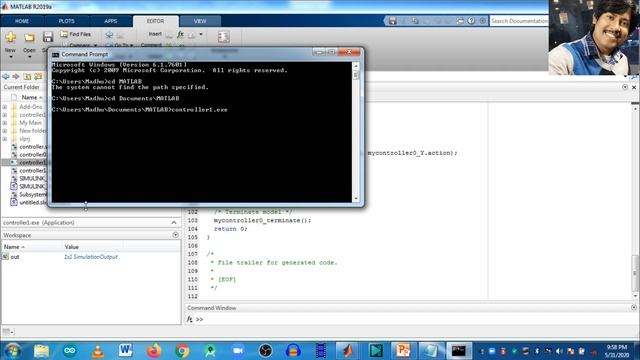Click the Save floppy icon in ribbon
640x360 pixels.
pyautogui.click(x=47, y=37)
